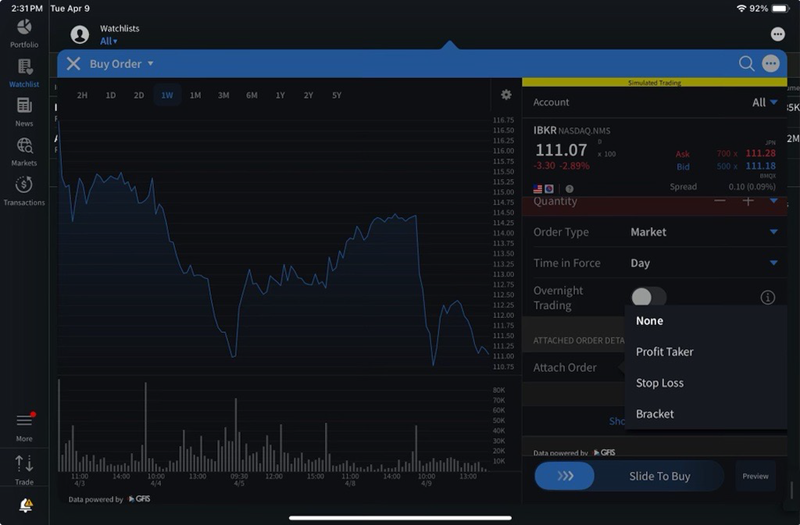Open chart settings gear
Screen dimensions: 800x525
point(506,95)
